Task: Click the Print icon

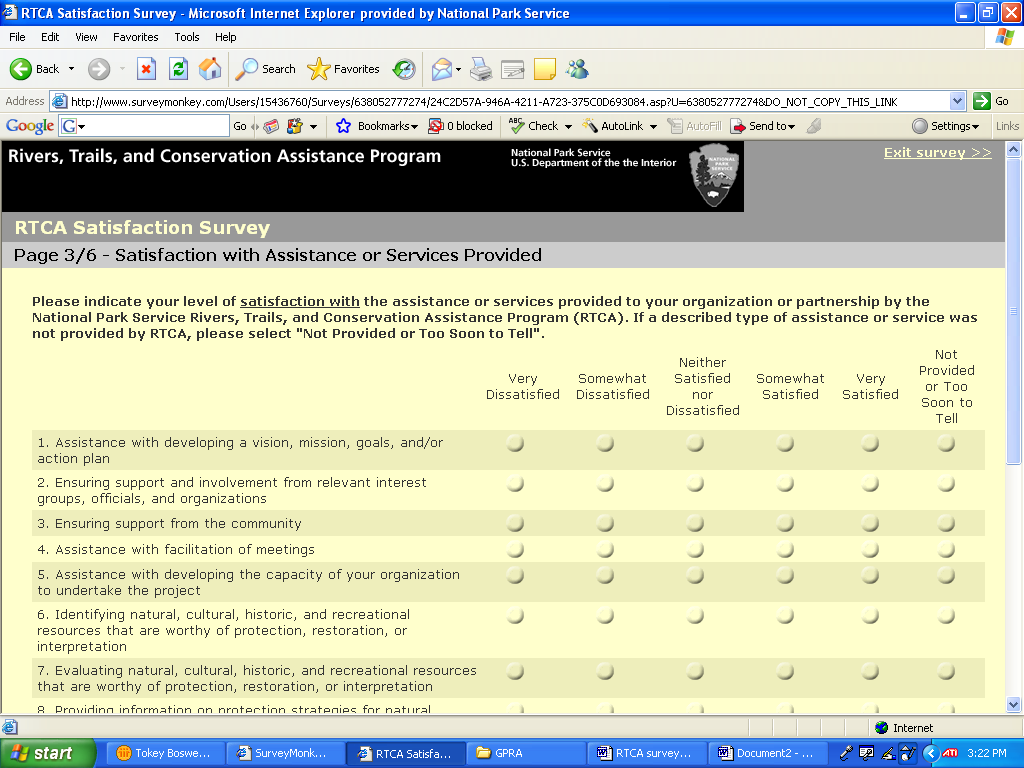Action: click(481, 69)
